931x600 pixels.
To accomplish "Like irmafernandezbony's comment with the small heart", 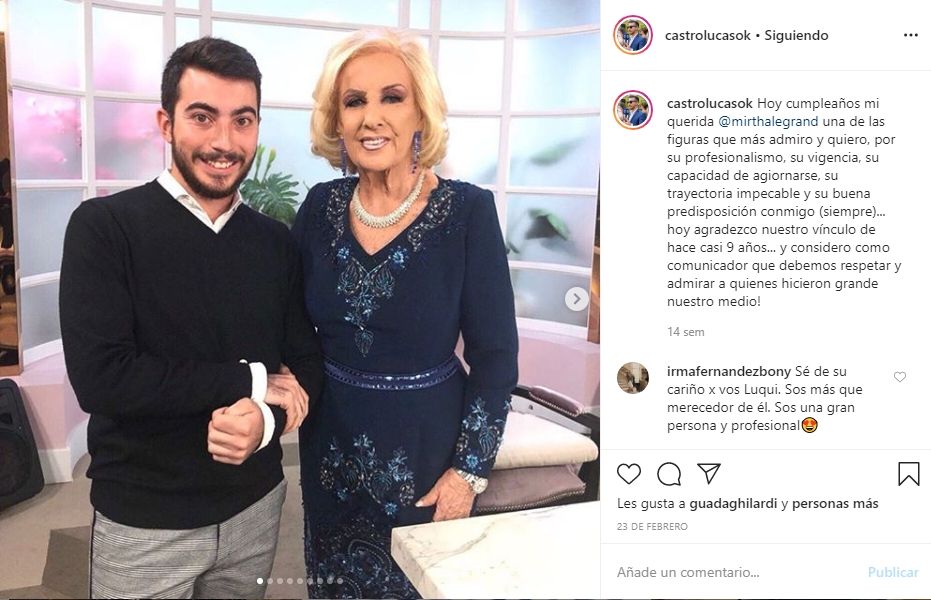I will pos(900,377).
